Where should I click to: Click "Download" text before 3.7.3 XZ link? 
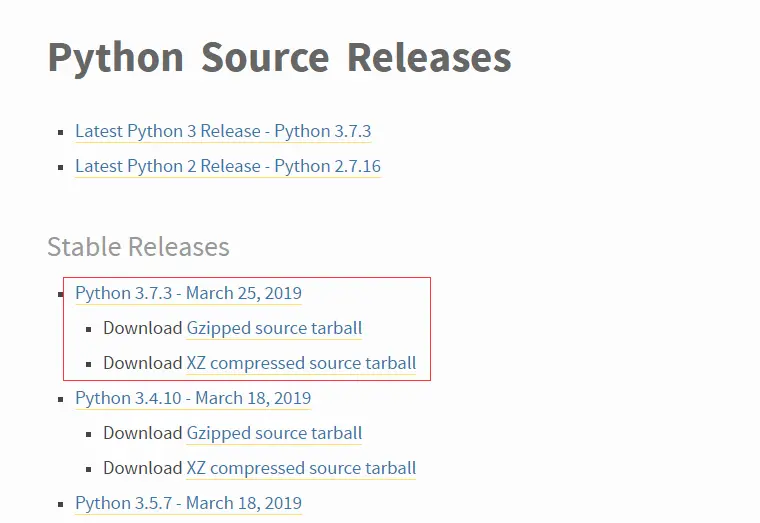142,363
